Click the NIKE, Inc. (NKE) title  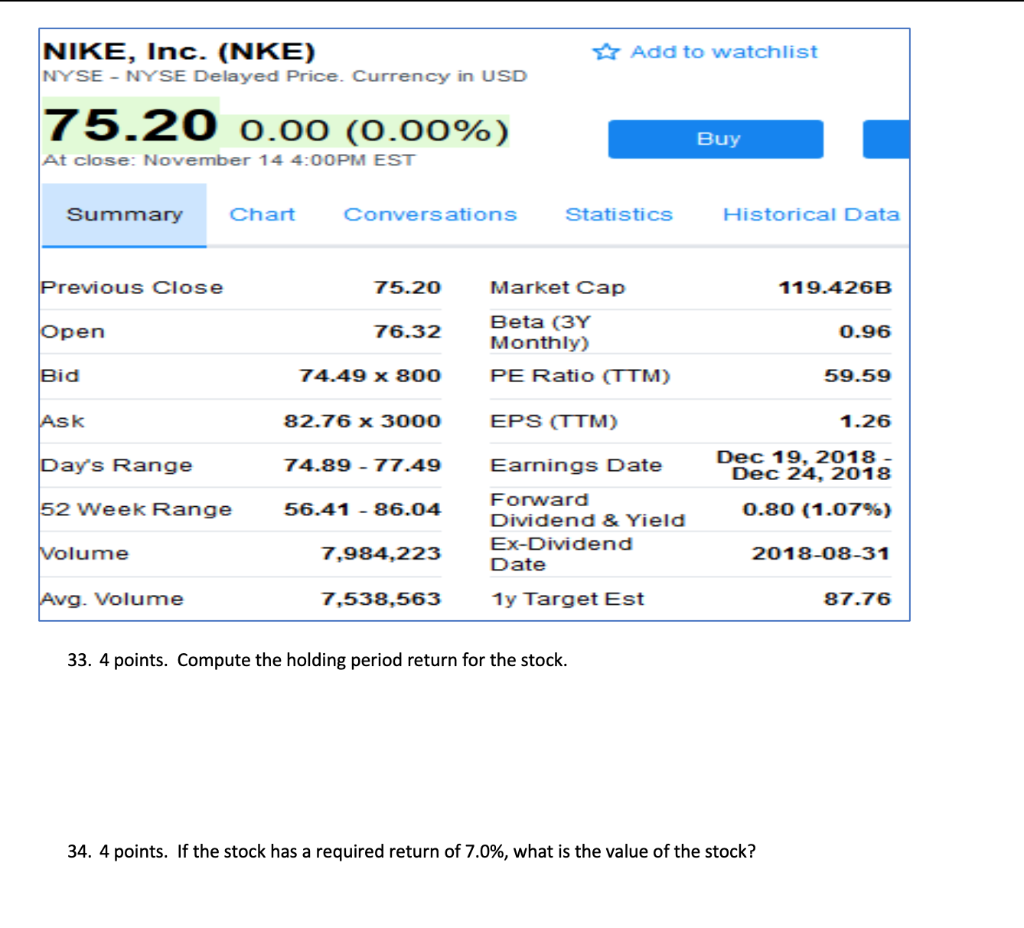[x=179, y=51]
